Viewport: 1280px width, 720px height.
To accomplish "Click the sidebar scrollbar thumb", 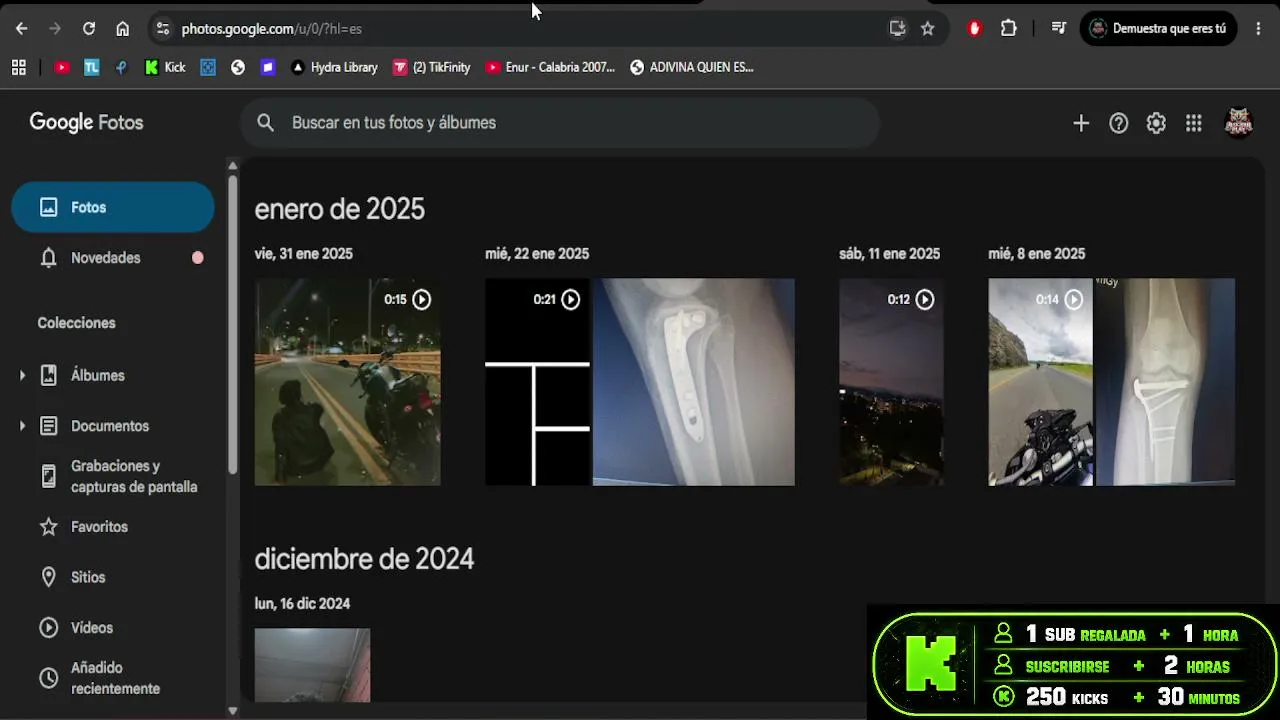I will click(x=232, y=324).
